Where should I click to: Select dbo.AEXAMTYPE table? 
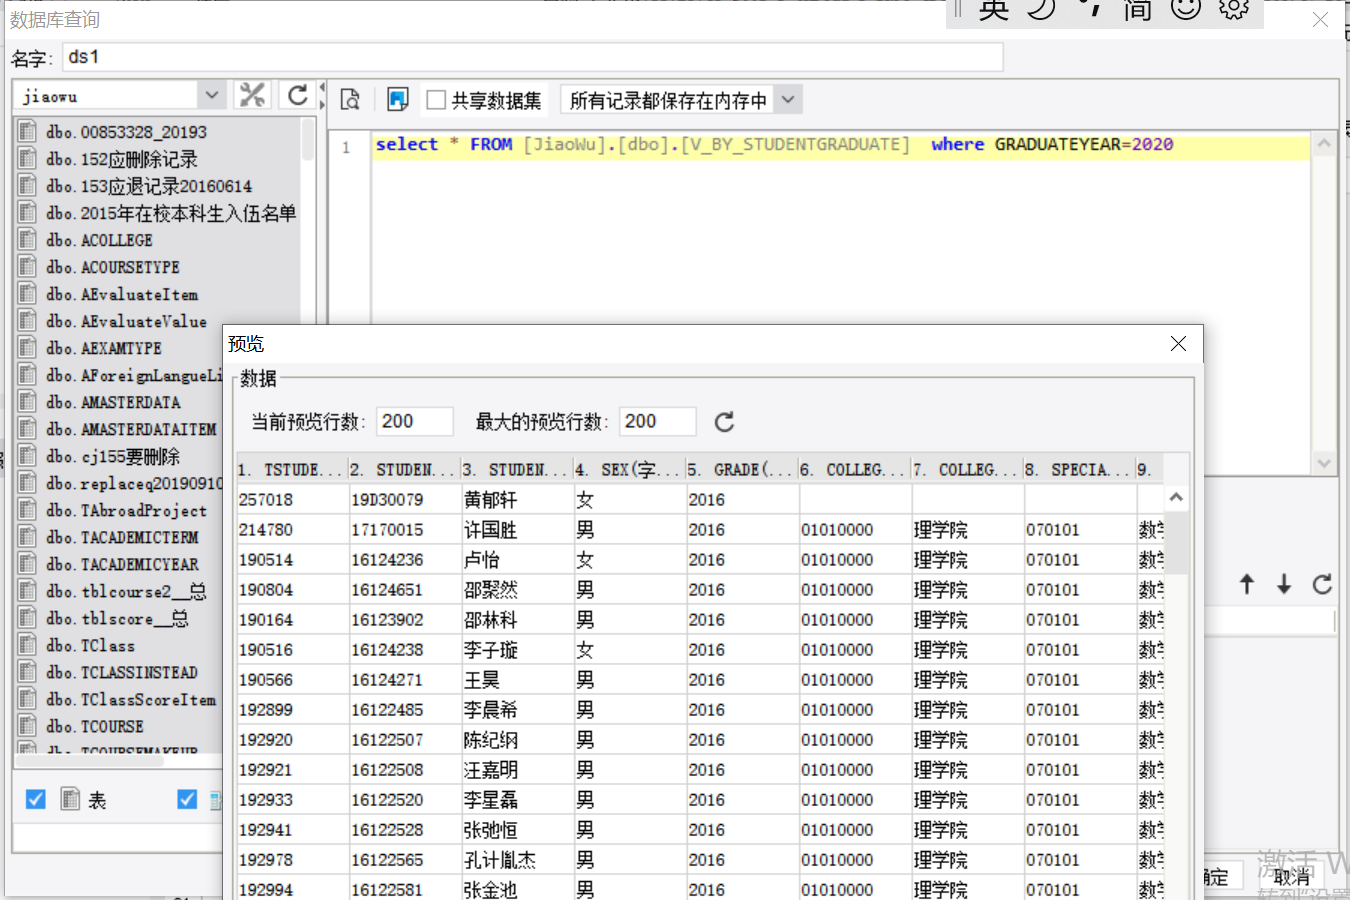point(104,348)
